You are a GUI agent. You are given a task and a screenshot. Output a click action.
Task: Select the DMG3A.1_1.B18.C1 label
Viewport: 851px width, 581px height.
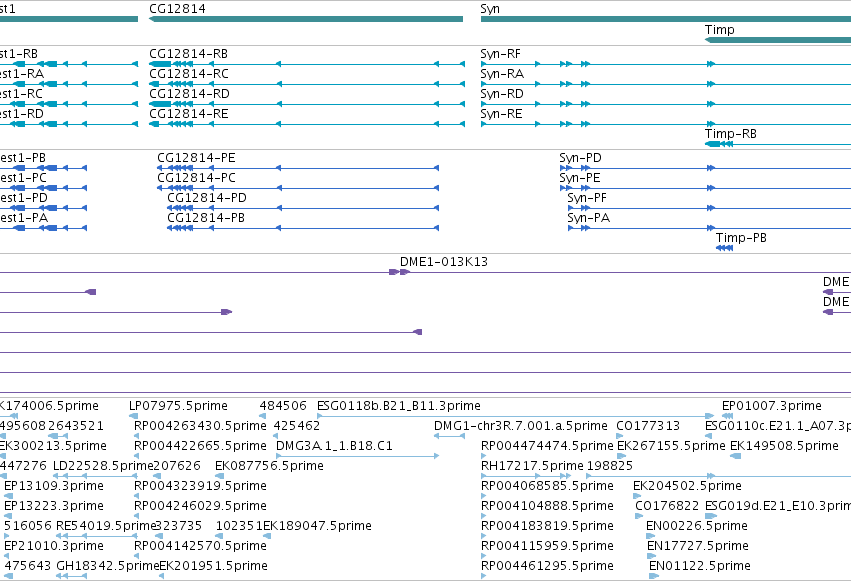(334, 446)
